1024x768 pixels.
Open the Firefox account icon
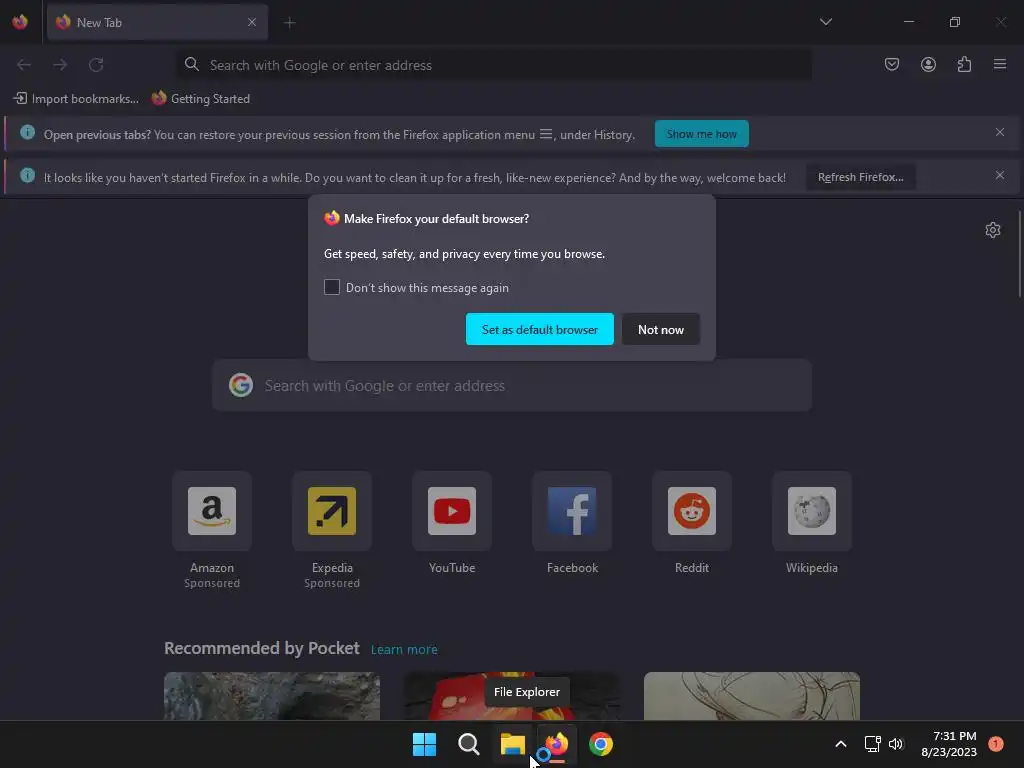pos(928,65)
